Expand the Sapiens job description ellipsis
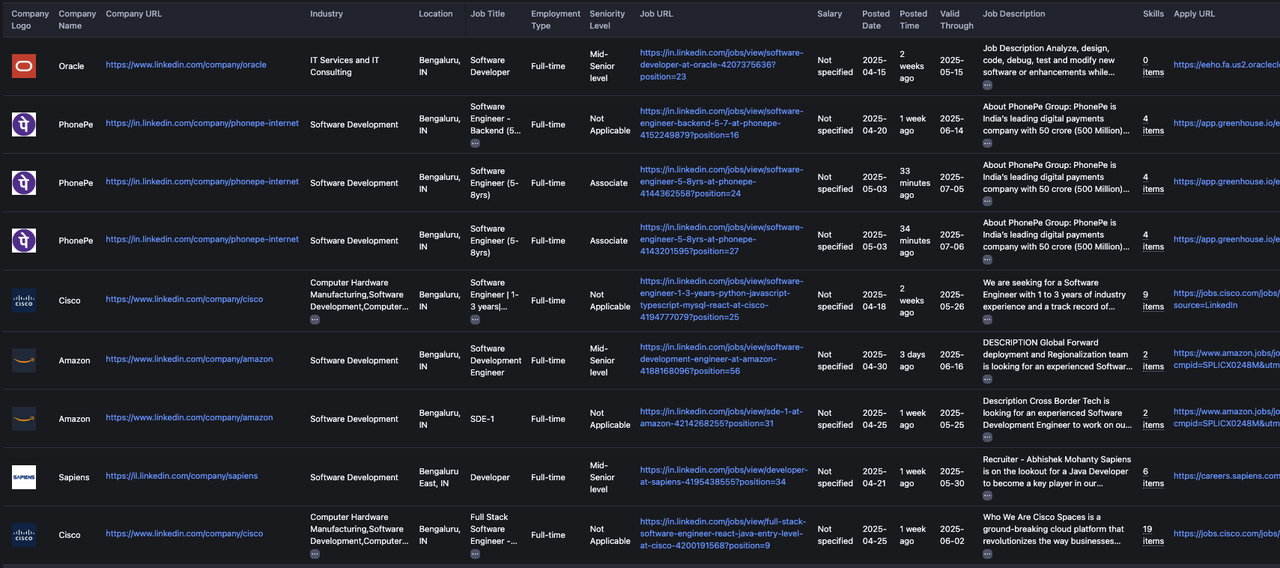 tap(988, 496)
